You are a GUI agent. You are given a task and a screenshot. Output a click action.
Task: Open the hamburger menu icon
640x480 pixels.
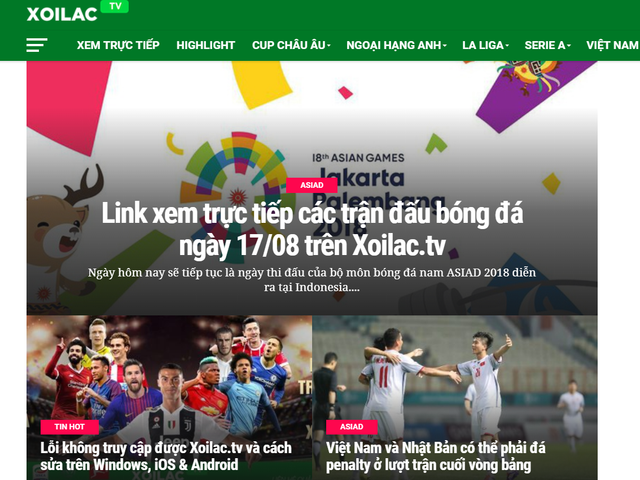37,45
